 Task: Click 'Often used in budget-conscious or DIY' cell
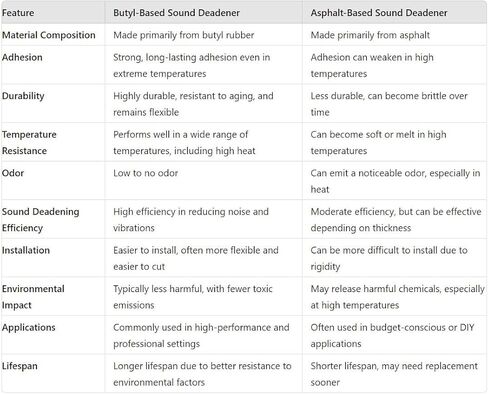click(392, 335)
